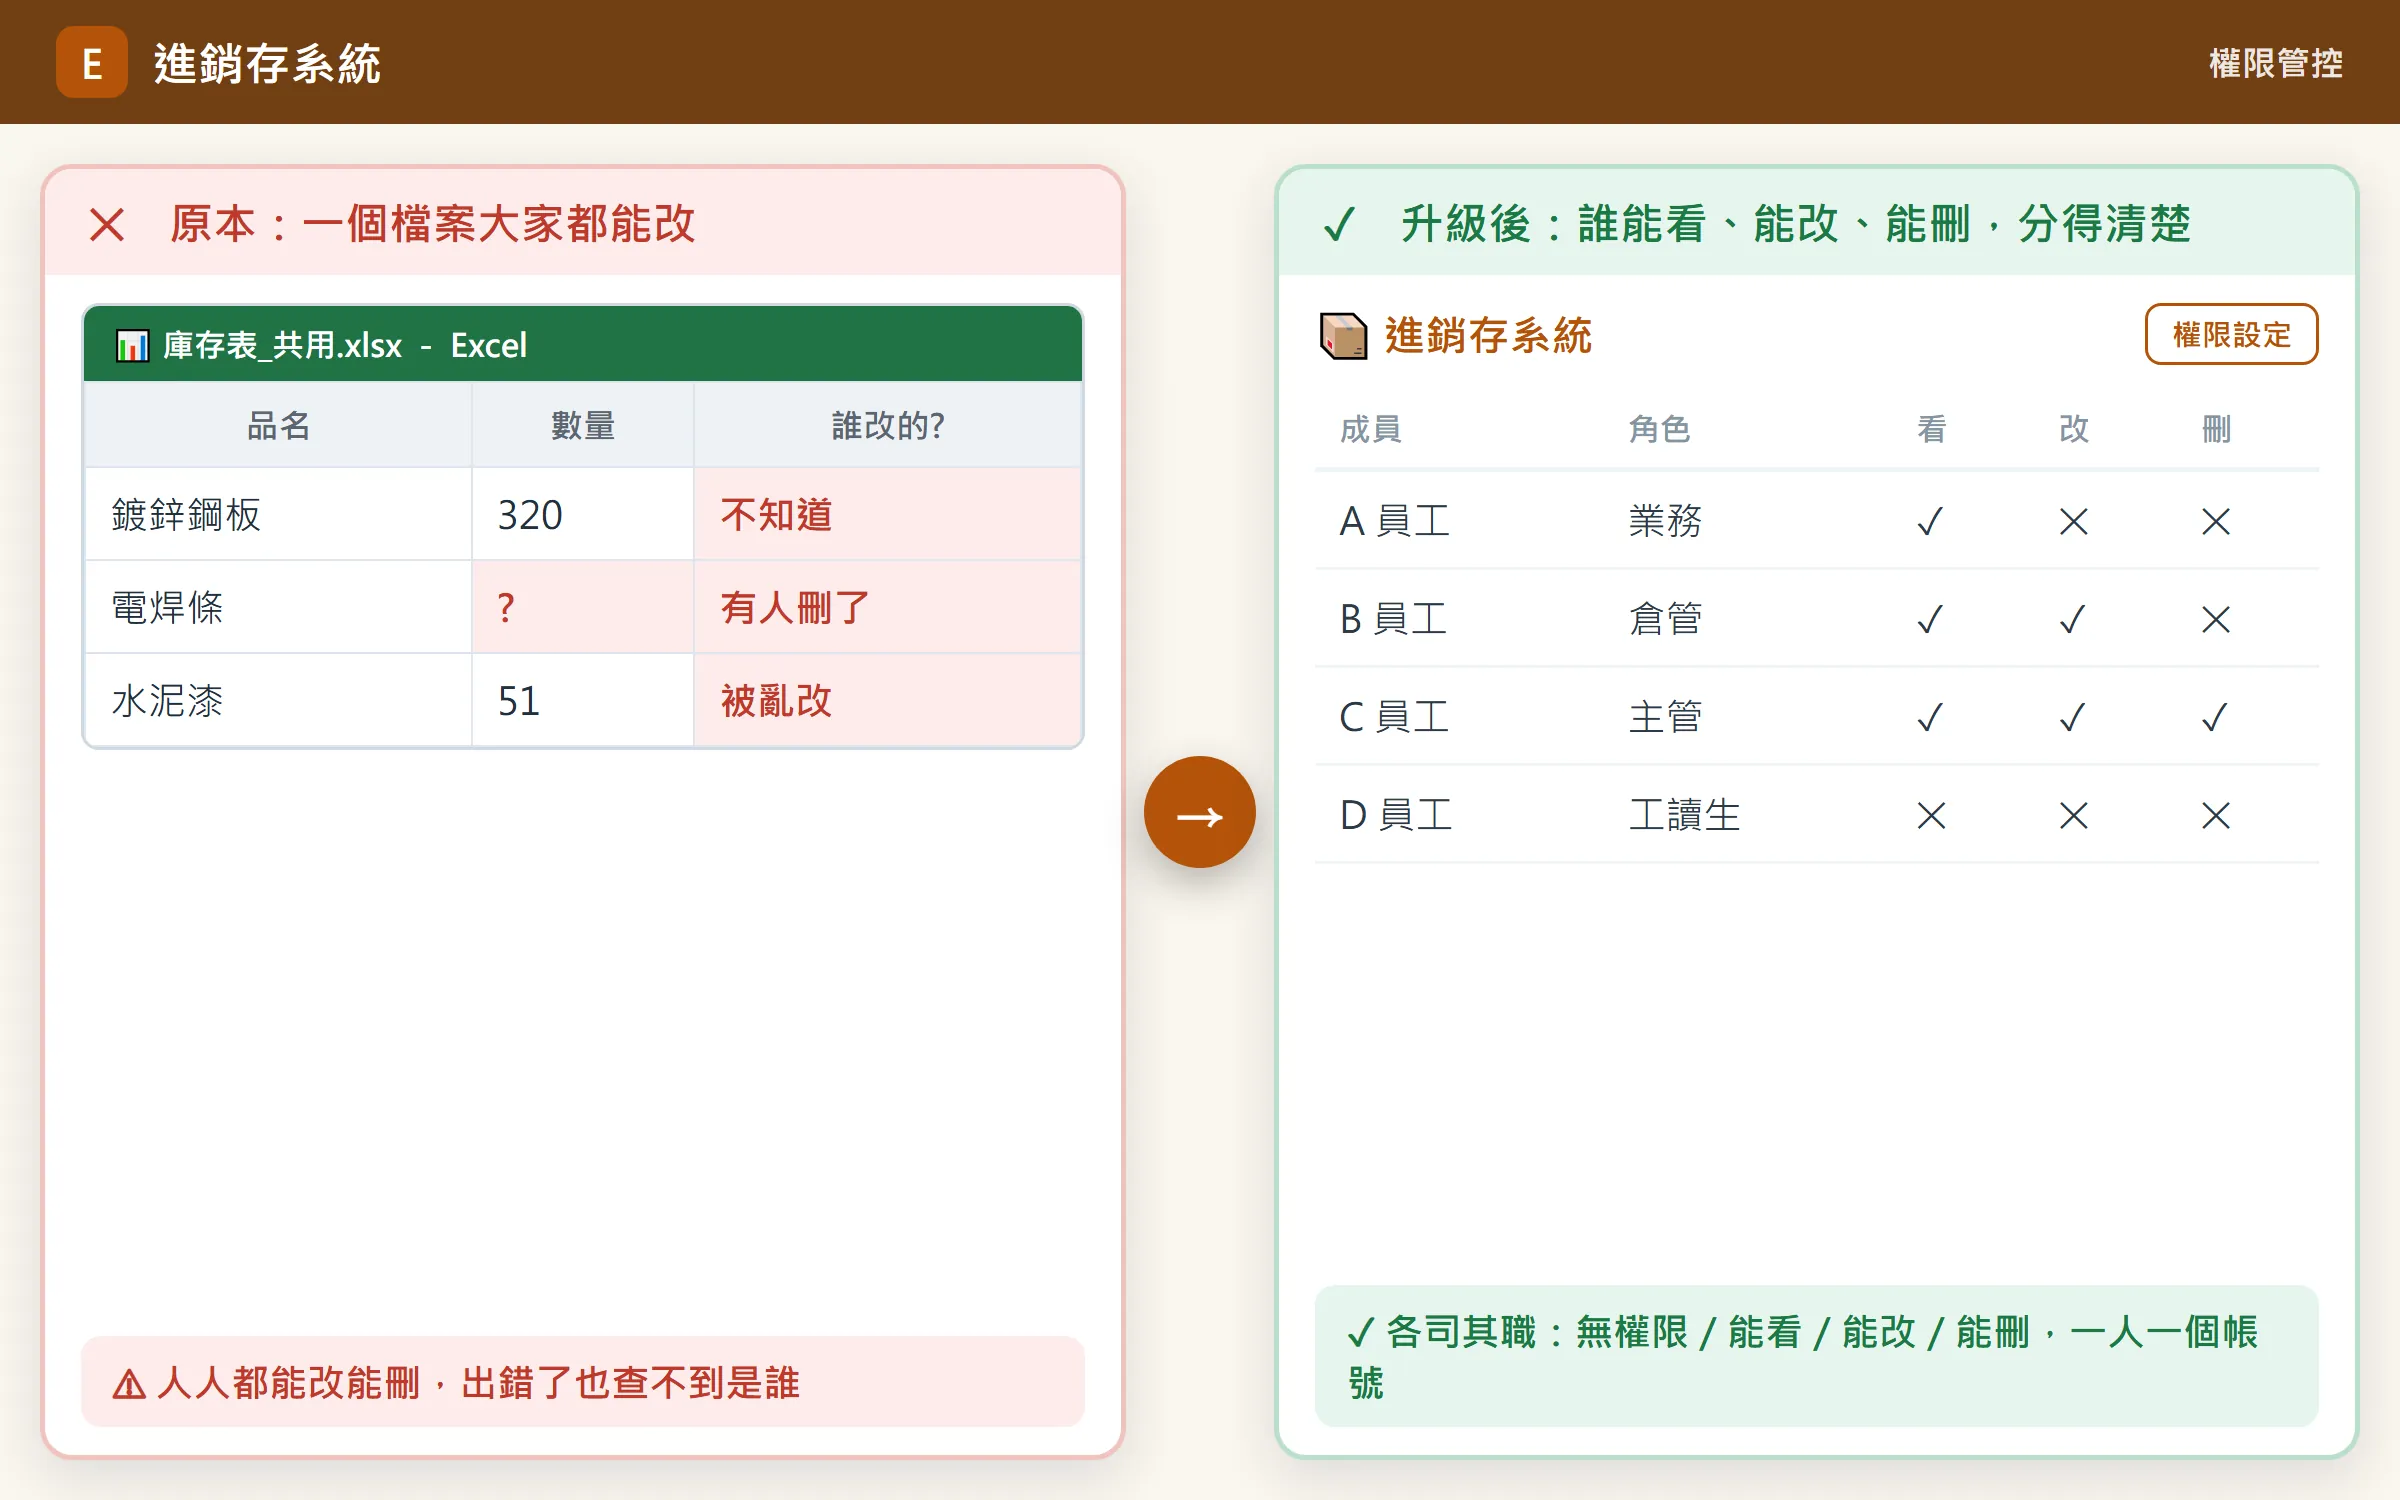The width and height of the screenshot is (2400, 1500).
Task: Click C 員工 view permission checkmark
Action: tap(1931, 717)
